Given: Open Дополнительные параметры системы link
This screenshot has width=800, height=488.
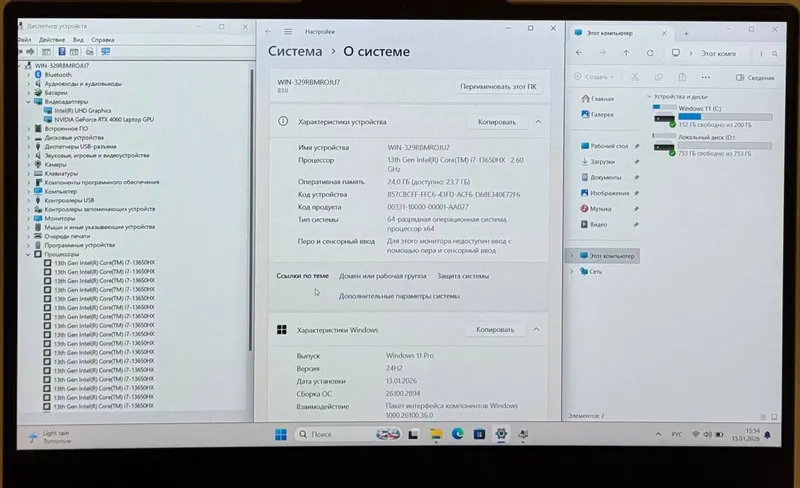Looking at the screenshot, I should point(399,296).
